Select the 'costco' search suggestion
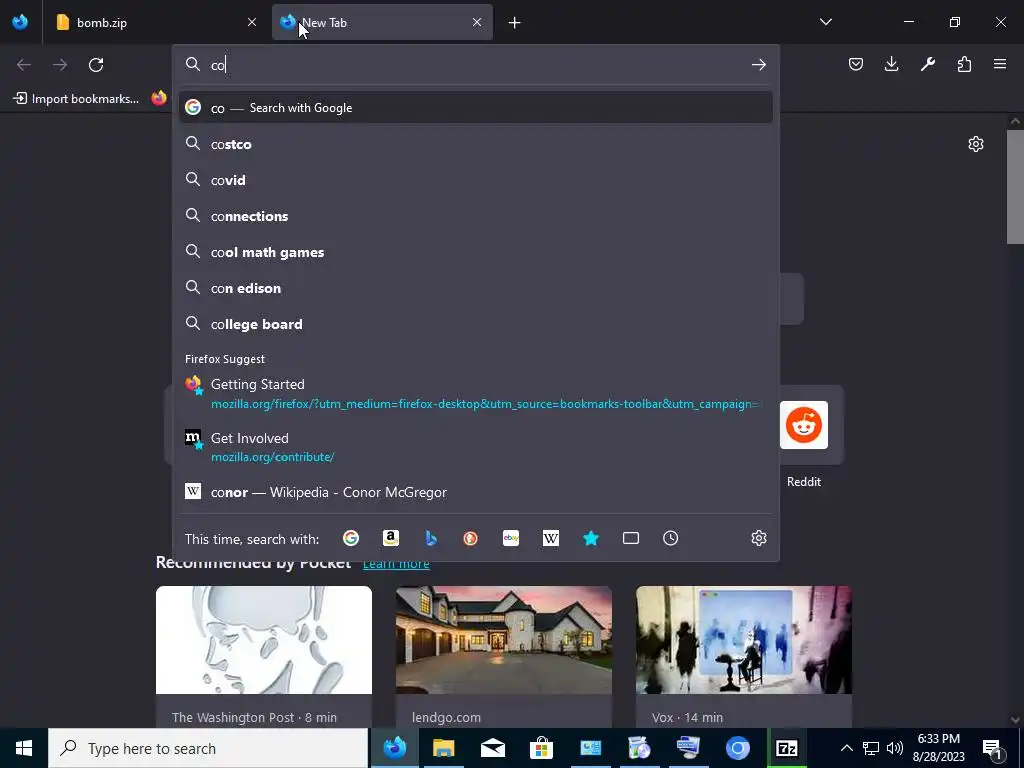 coord(475,144)
